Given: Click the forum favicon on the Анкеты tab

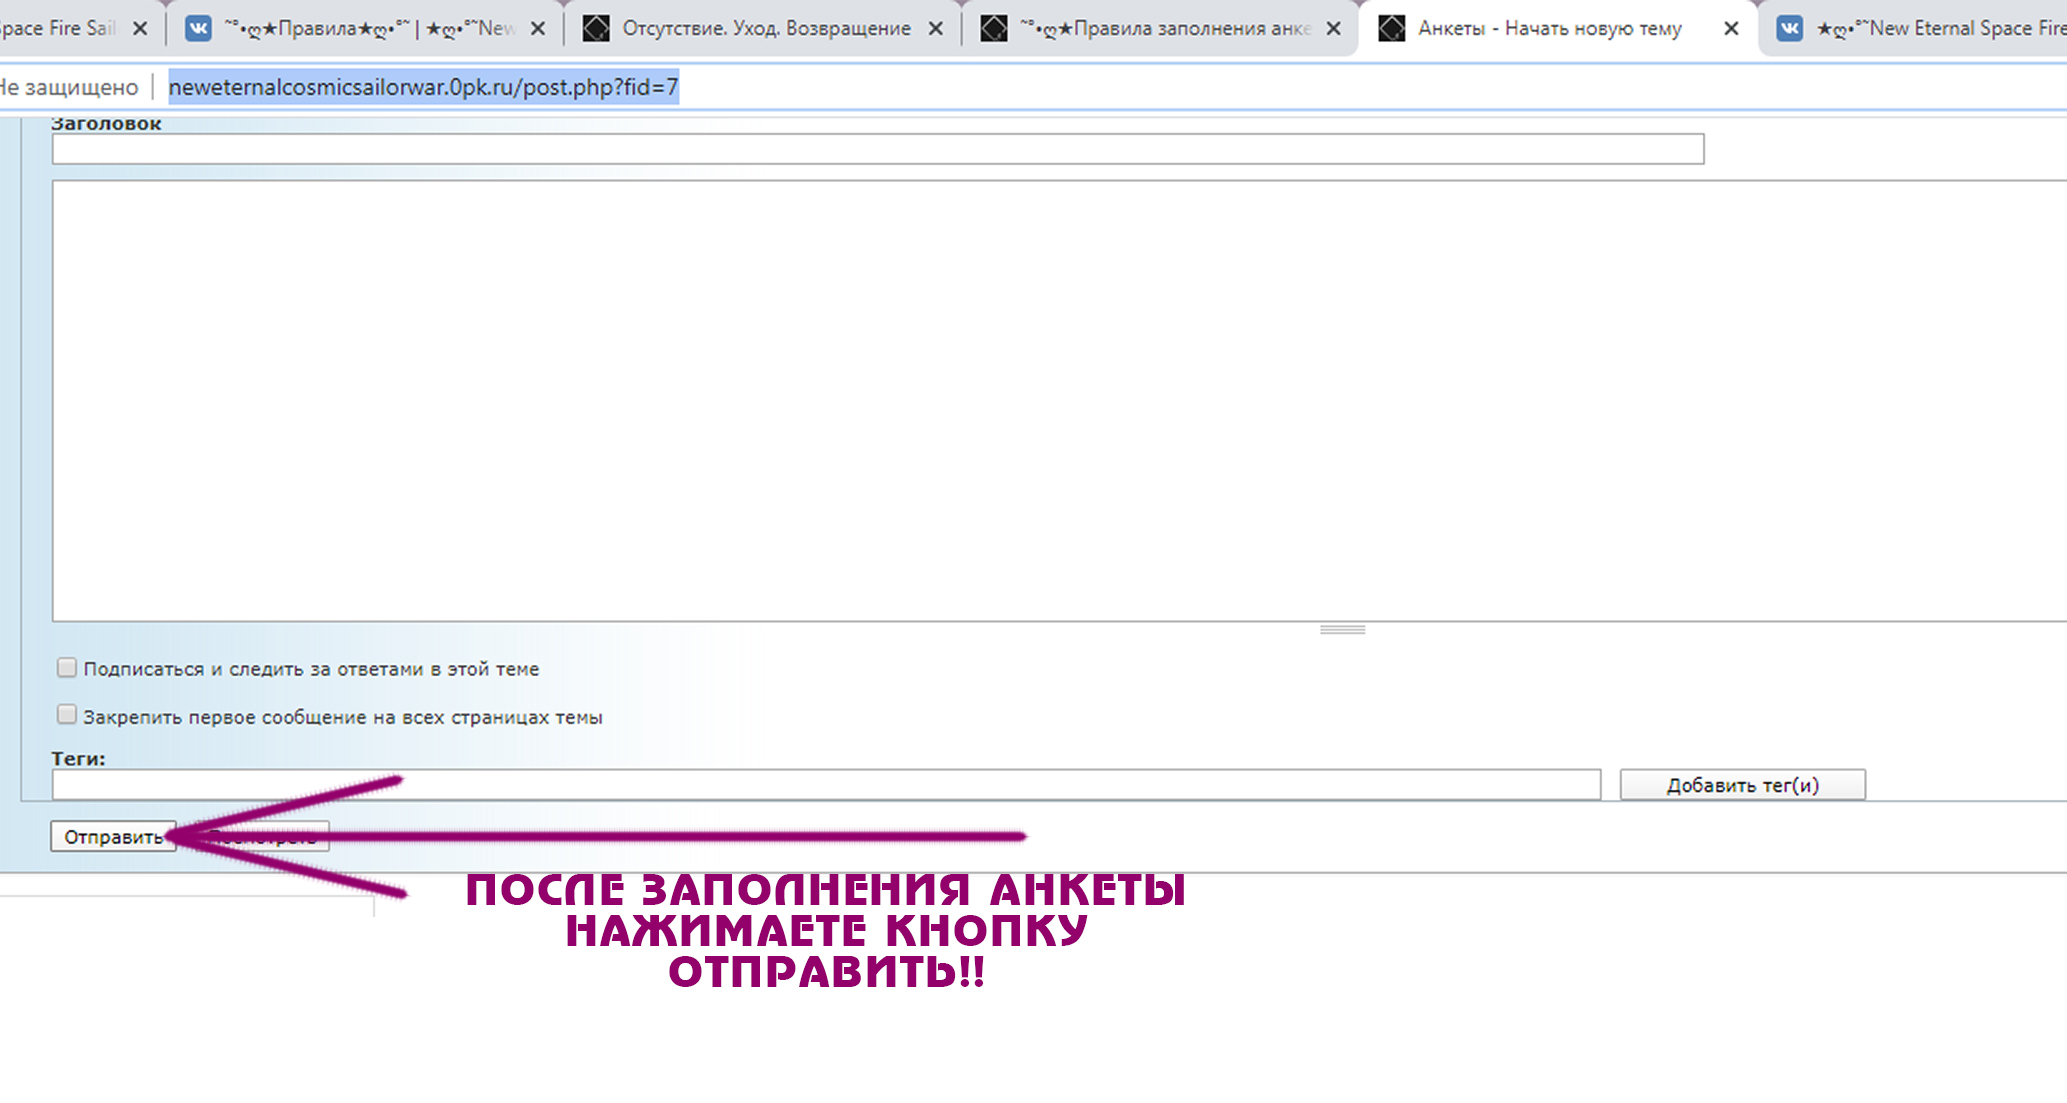Looking at the screenshot, I should pyautogui.click(x=1392, y=28).
